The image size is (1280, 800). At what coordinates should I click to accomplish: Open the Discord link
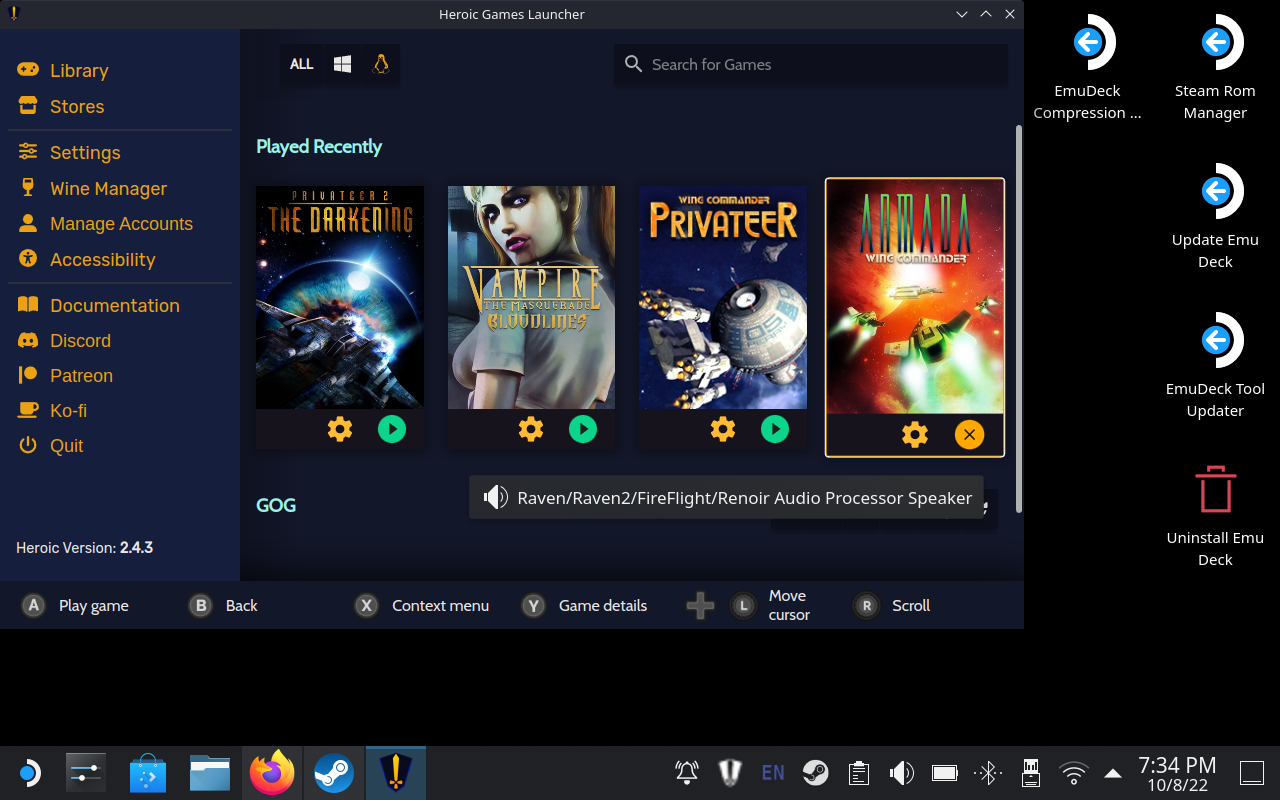pos(64,341)
